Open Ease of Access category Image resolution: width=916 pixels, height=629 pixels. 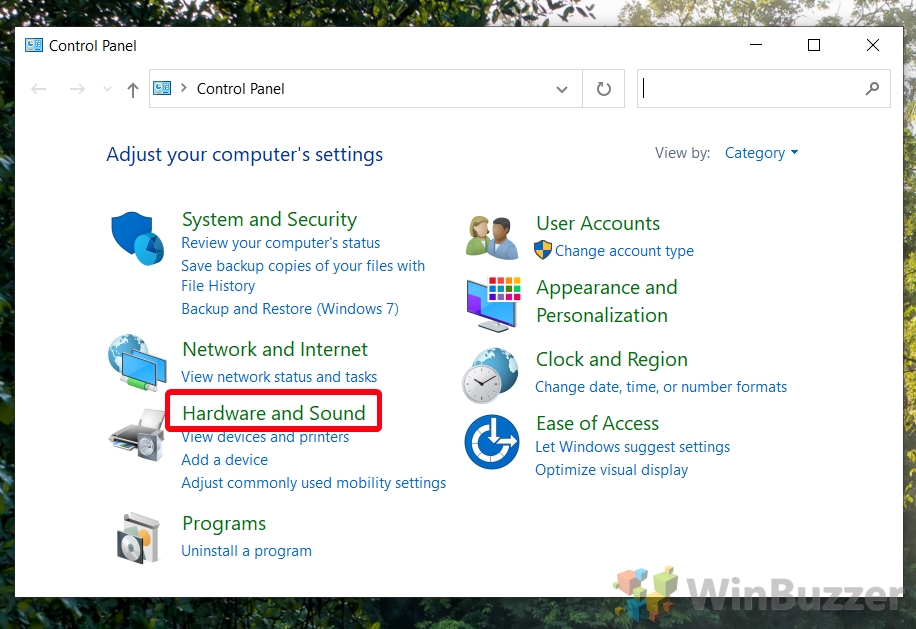[x=598, y=423]
